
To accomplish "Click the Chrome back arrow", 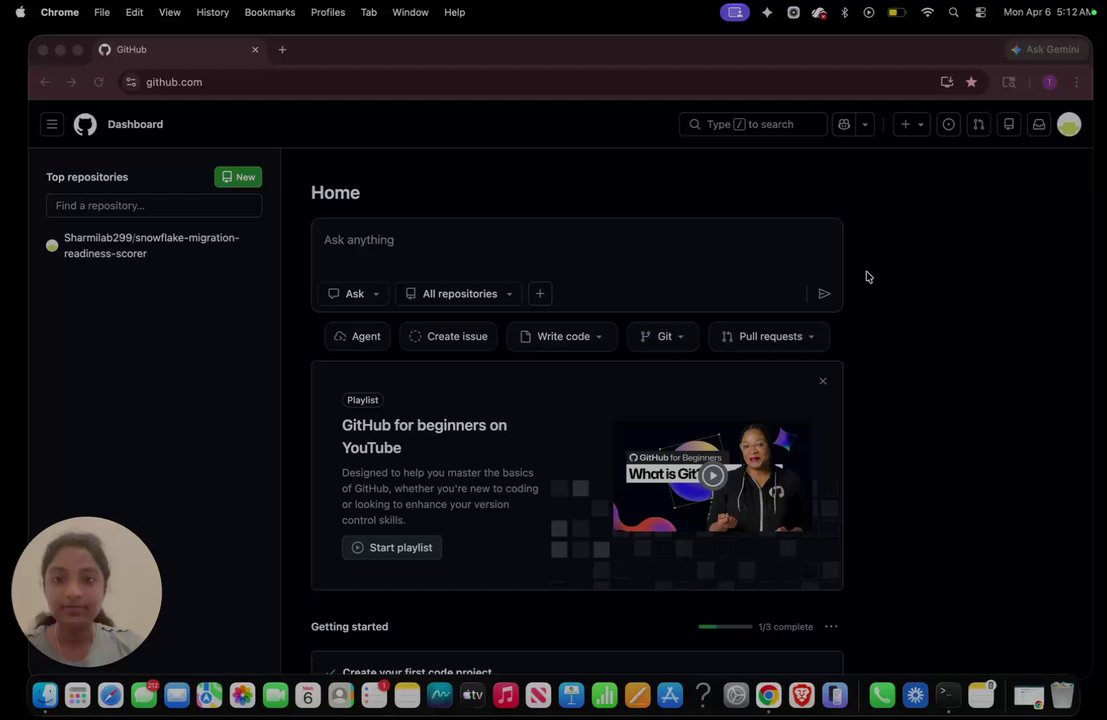I will 45,82.
